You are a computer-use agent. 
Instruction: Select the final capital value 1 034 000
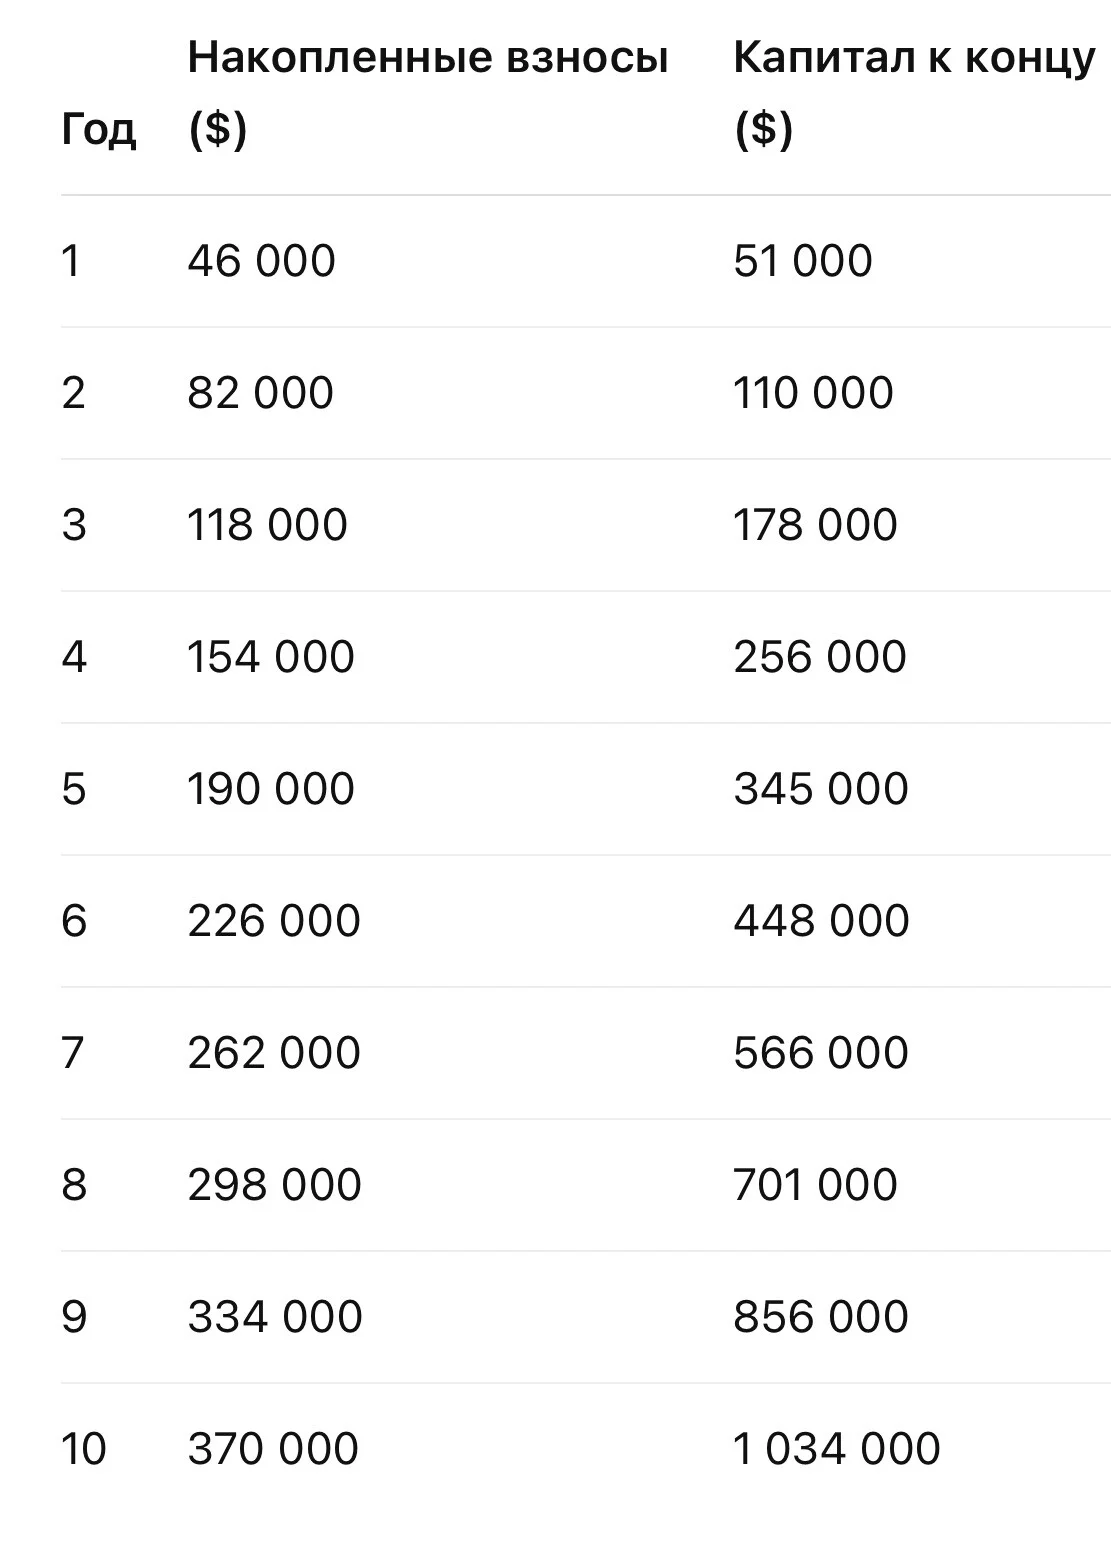(x=837, y=1449)
